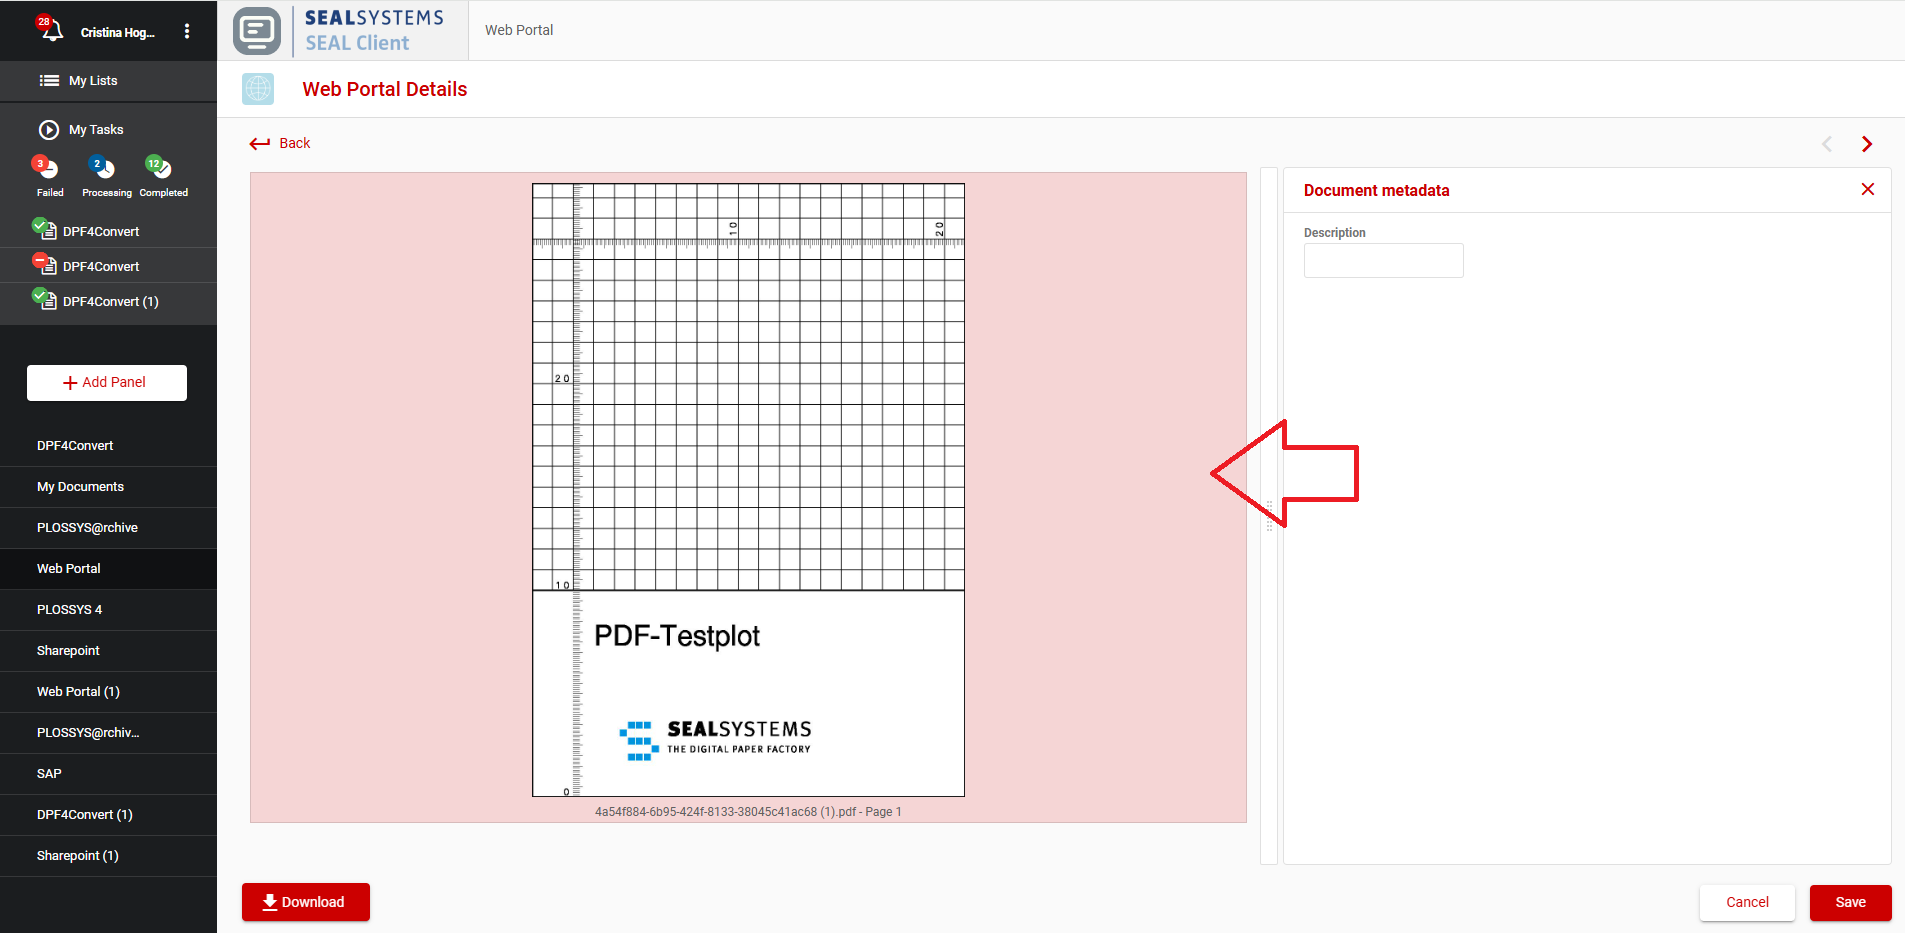This screenshot has width=1905, height=933.
Task: Click the Download button
Action: point(306,902)
